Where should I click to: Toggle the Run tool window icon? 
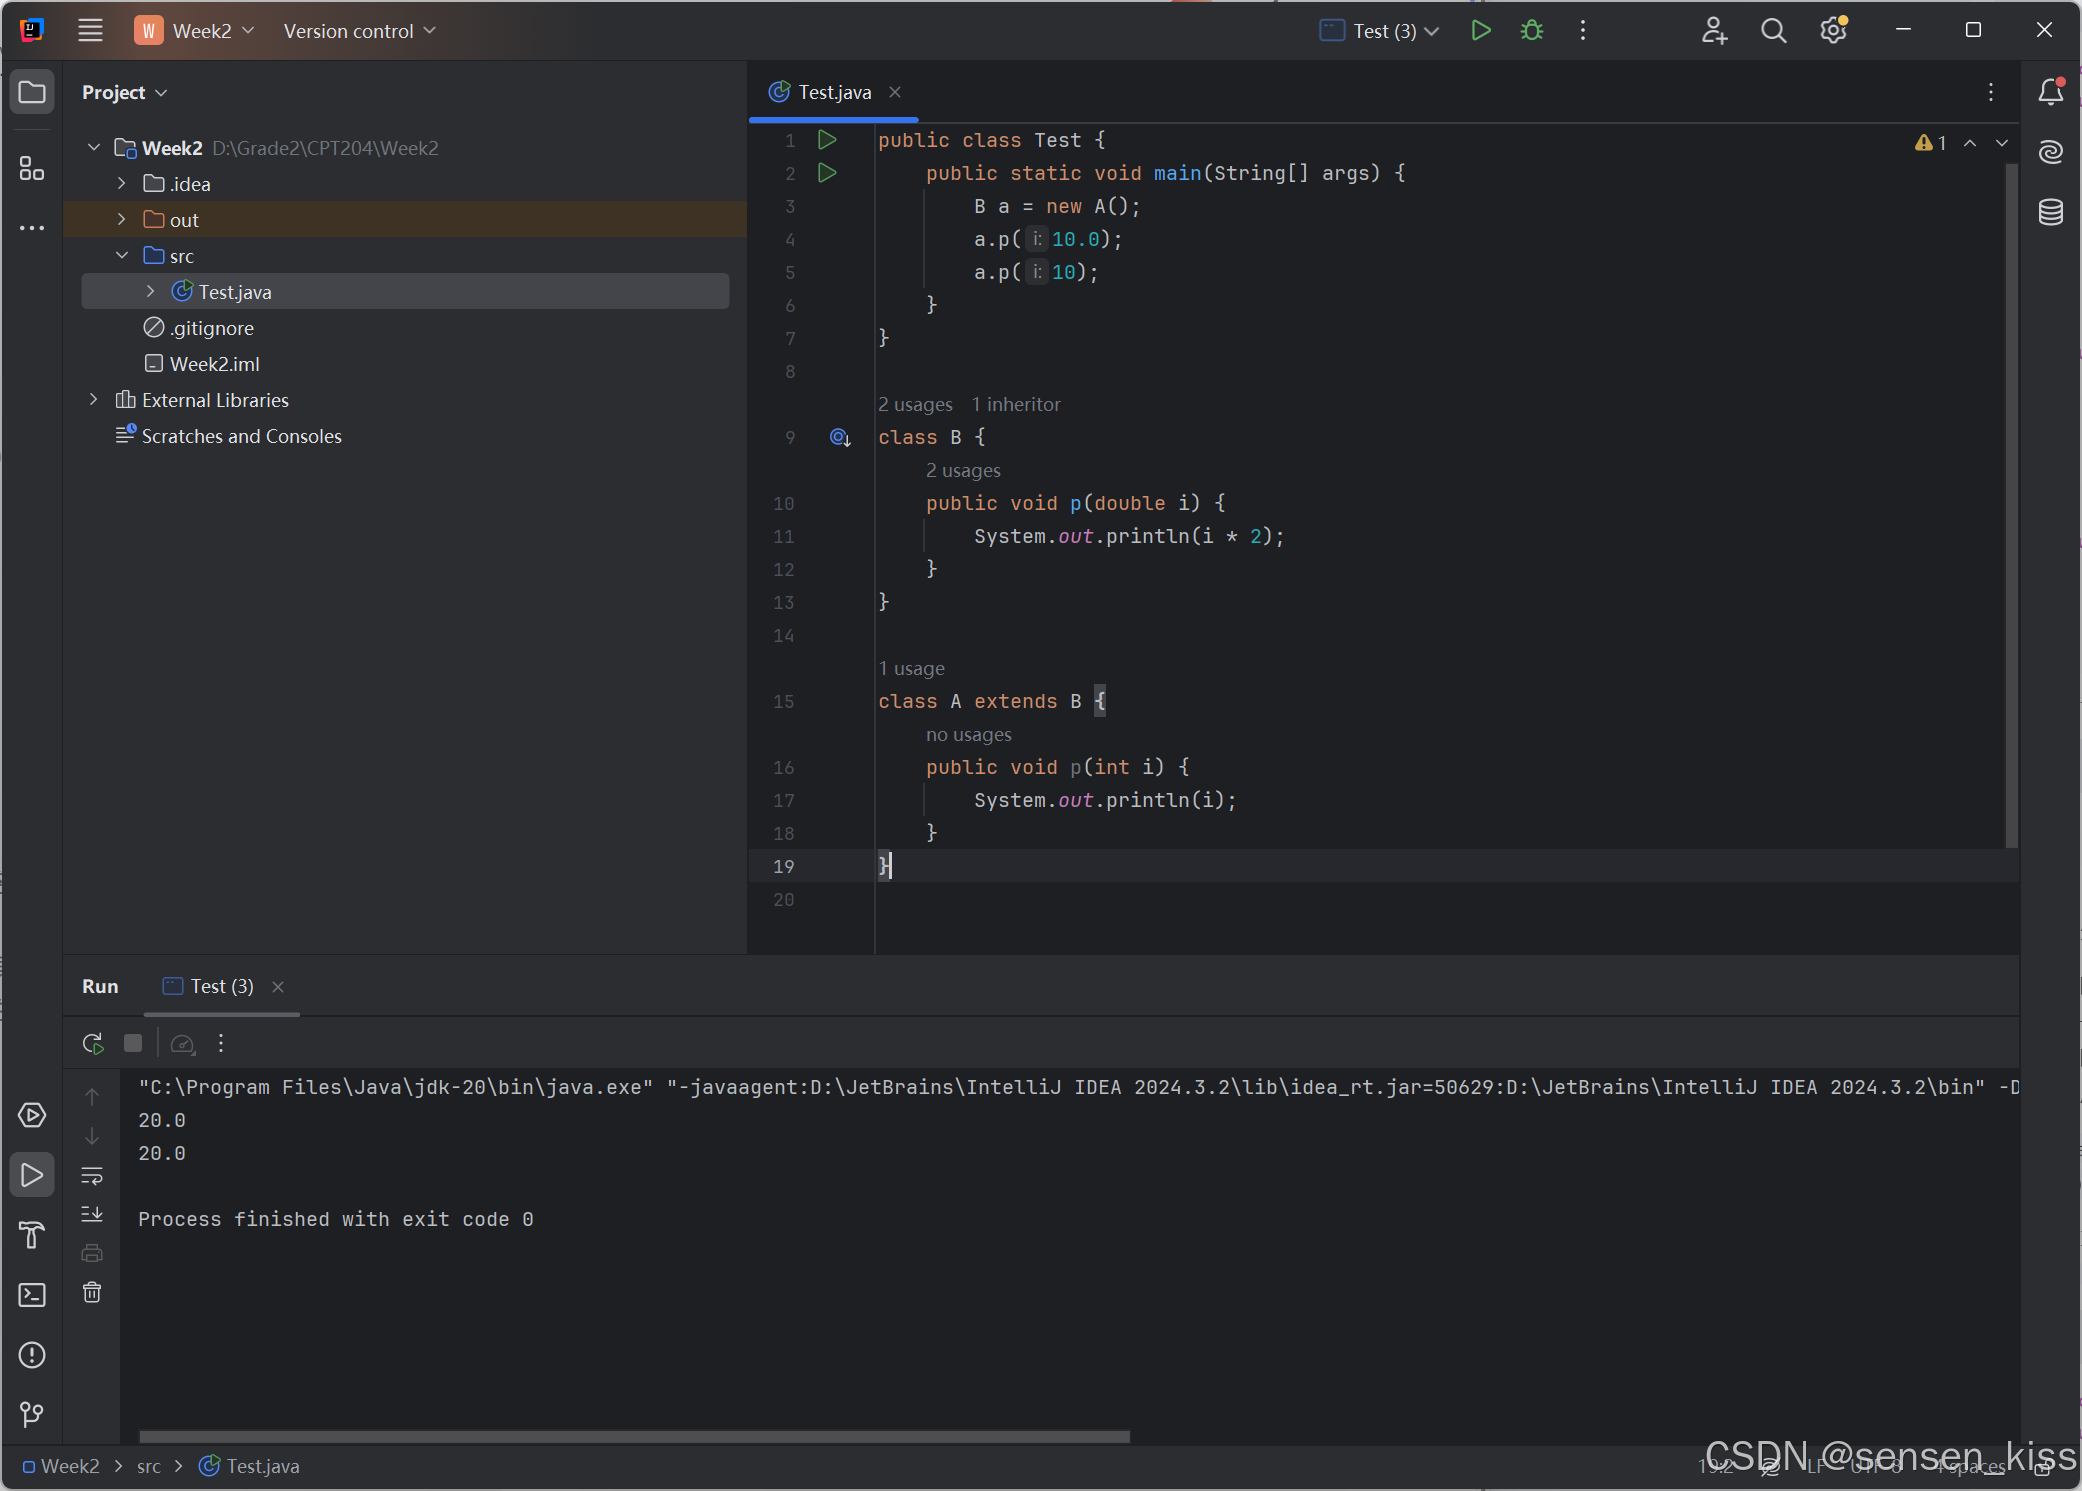[32, 1175]
